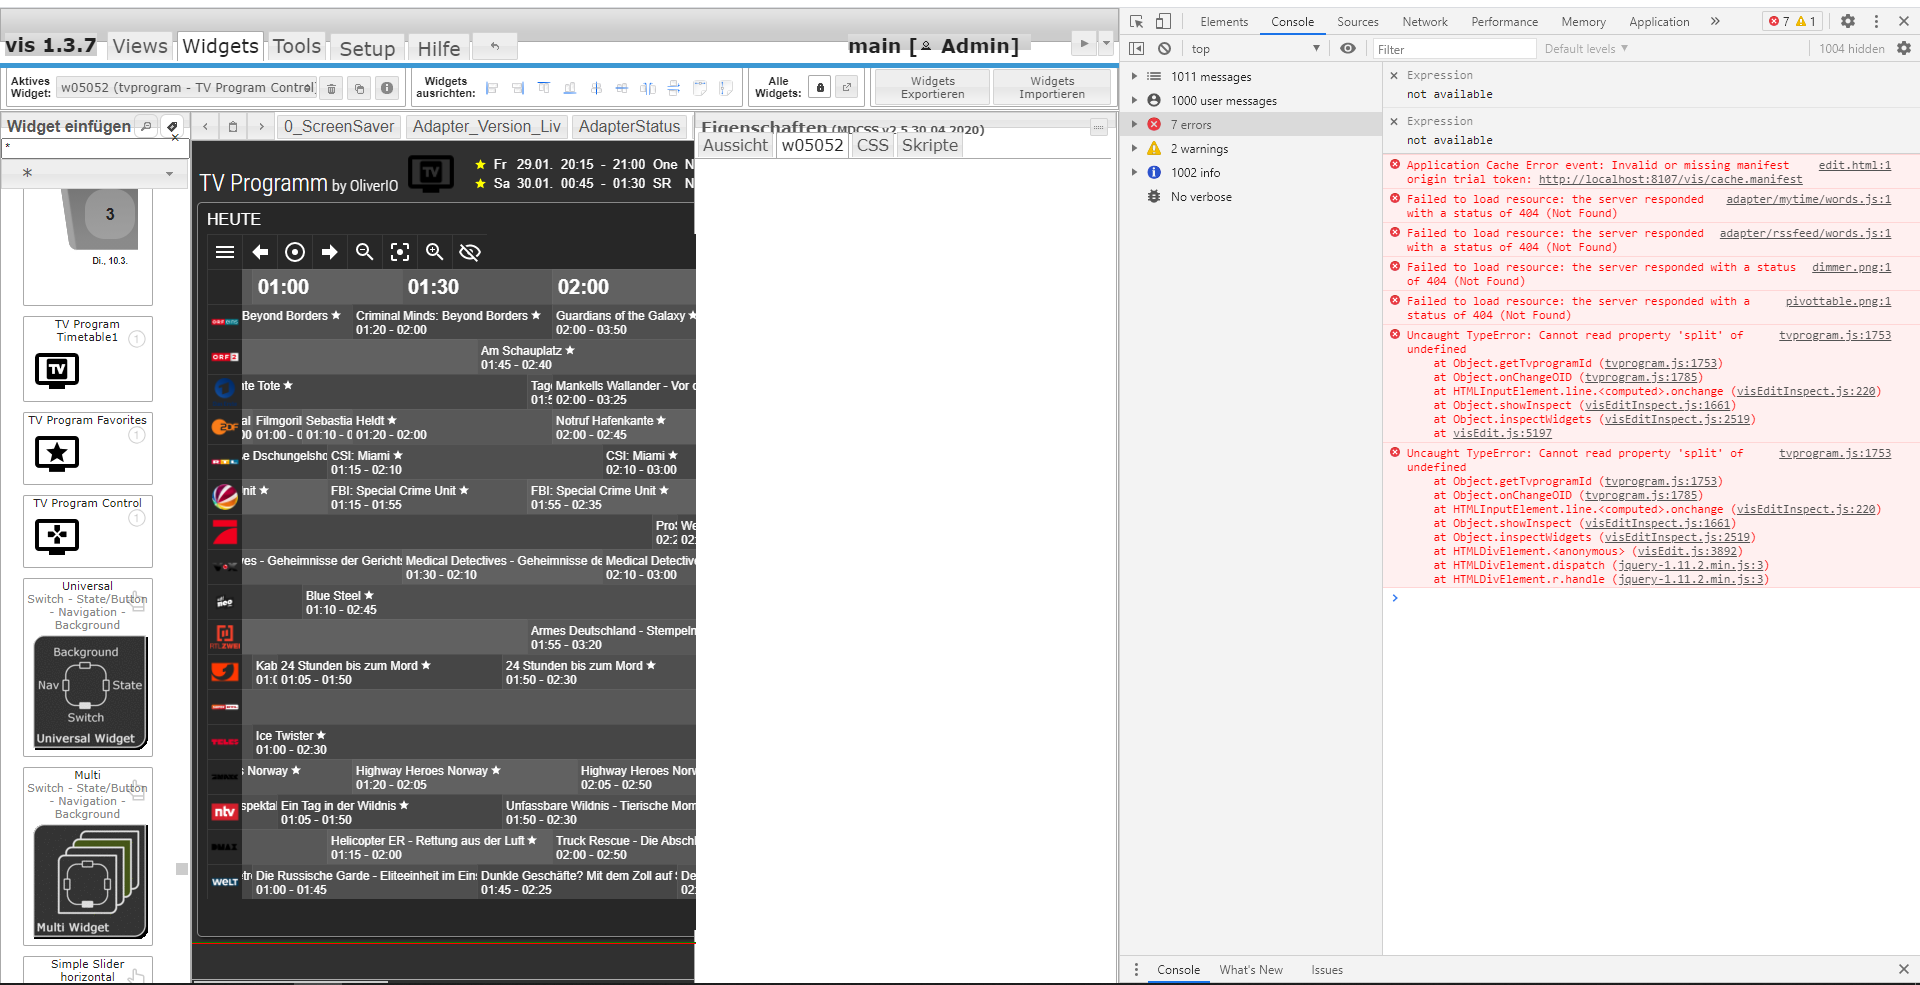Image resolution: width=1920 pixels, height=985 pixels.
Task: Go to the previous time with the left arrow
Action: (260, 252)
